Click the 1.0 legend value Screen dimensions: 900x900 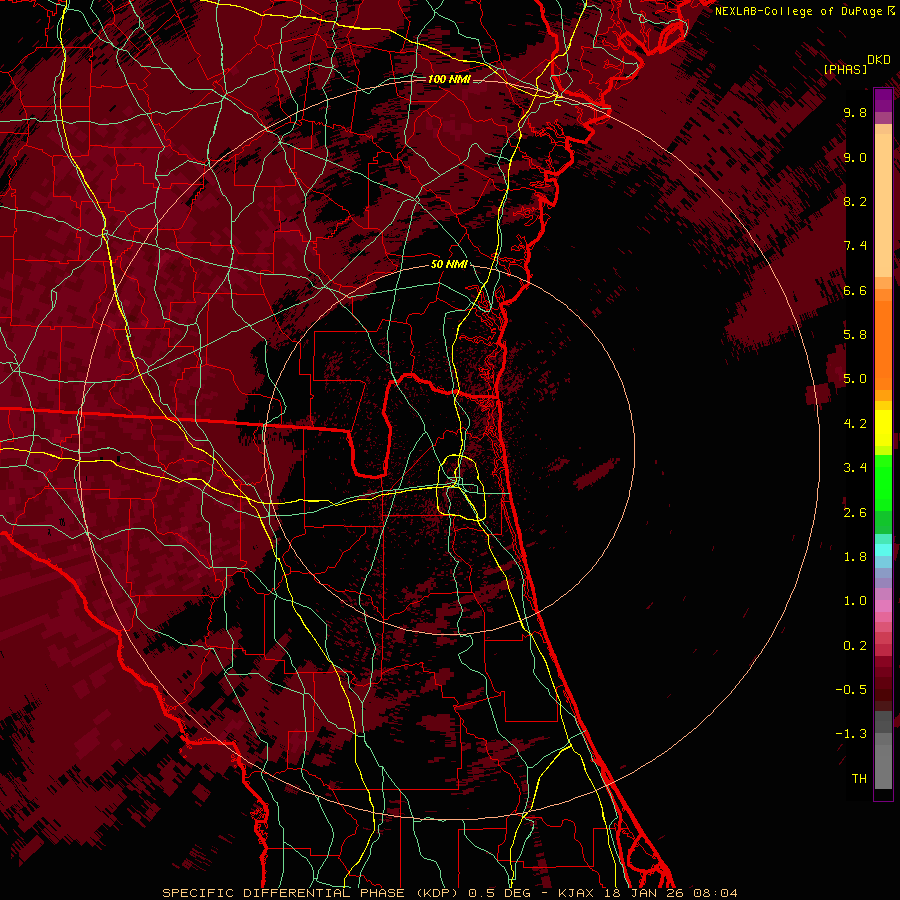click(855, 601)
